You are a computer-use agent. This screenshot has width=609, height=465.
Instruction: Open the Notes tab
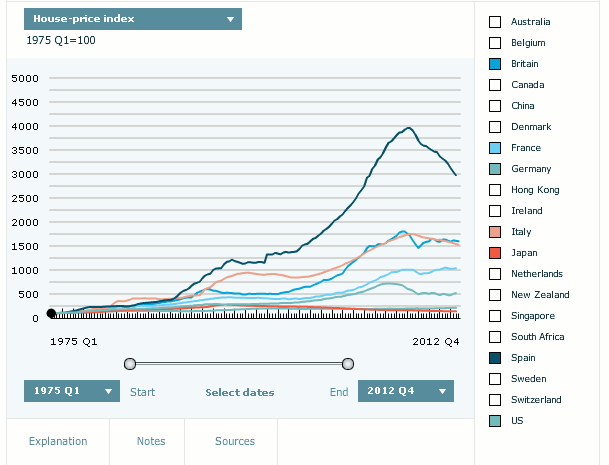(x=151, y=441)
